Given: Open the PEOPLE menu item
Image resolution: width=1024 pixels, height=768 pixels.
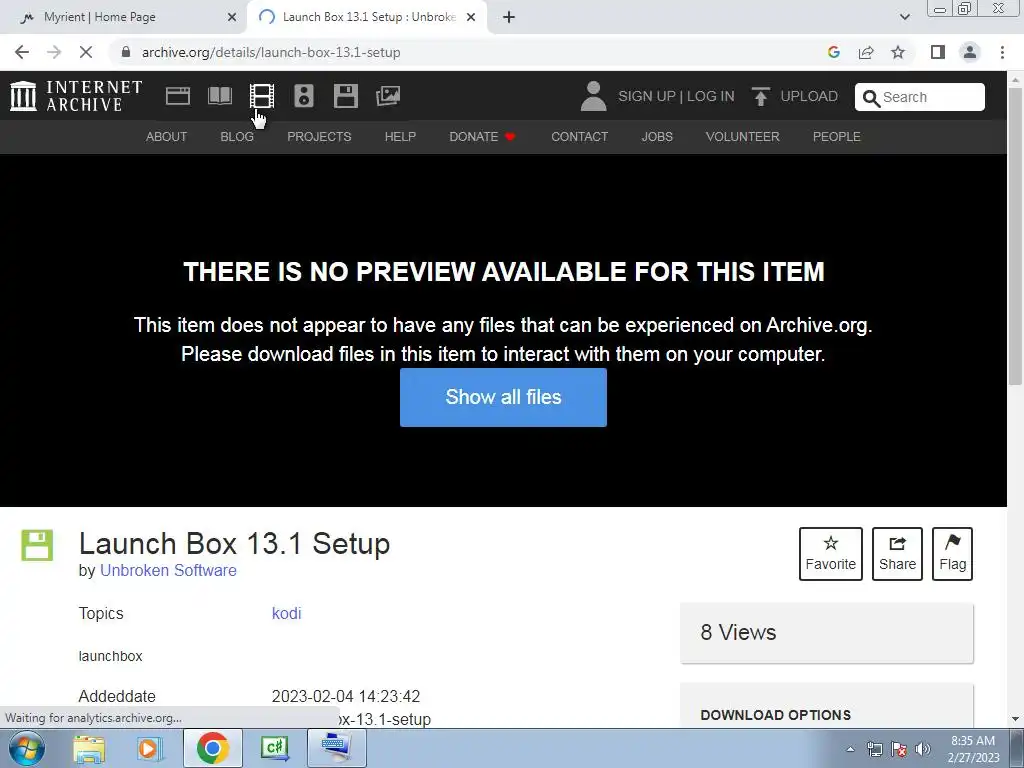Looking at the screenshot, I should 837,136.
